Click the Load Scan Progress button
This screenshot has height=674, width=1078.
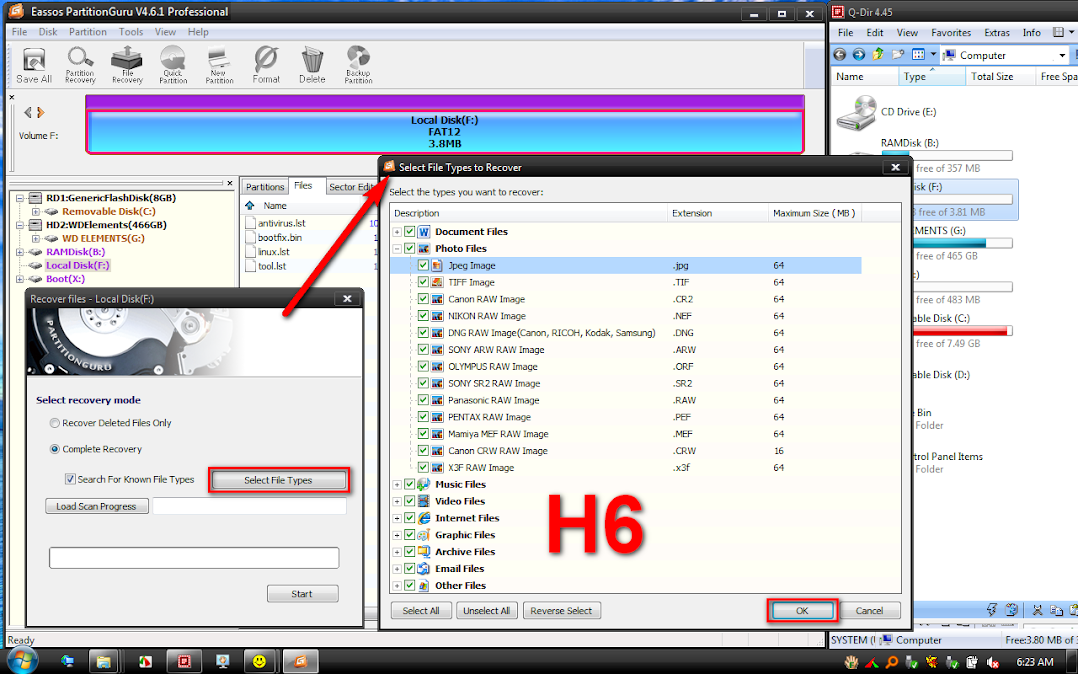(96, 506)
